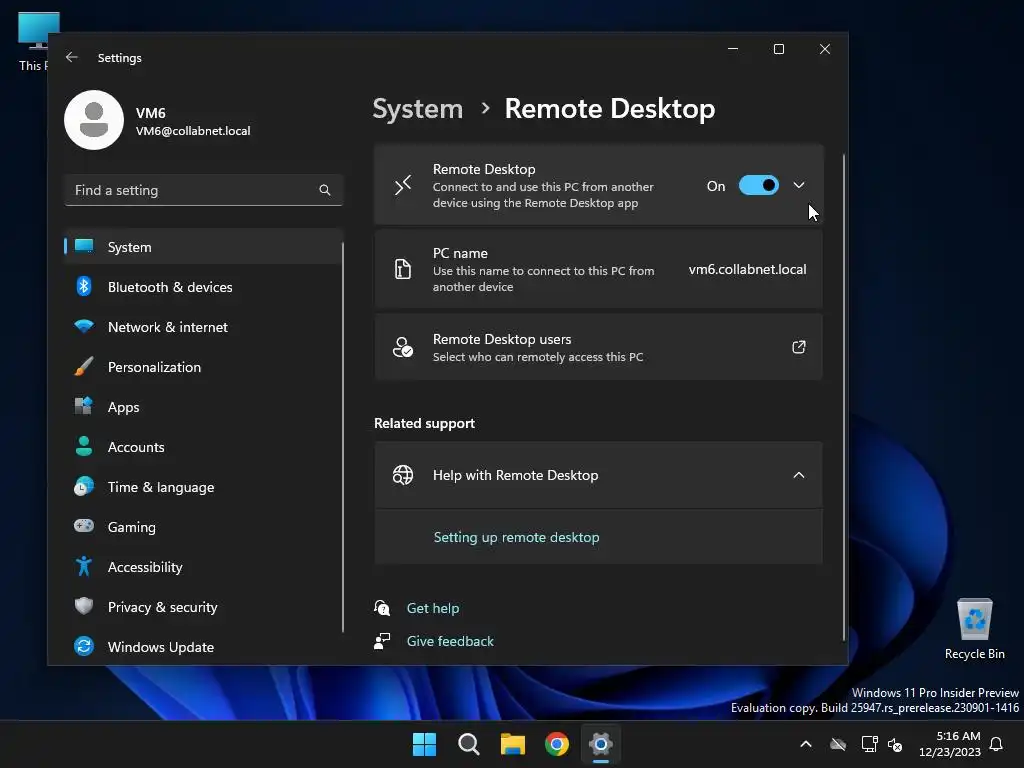Screen dimensions: 1024x768
Task: Click the Privacy shield icon
Action: tap(84, 606)
